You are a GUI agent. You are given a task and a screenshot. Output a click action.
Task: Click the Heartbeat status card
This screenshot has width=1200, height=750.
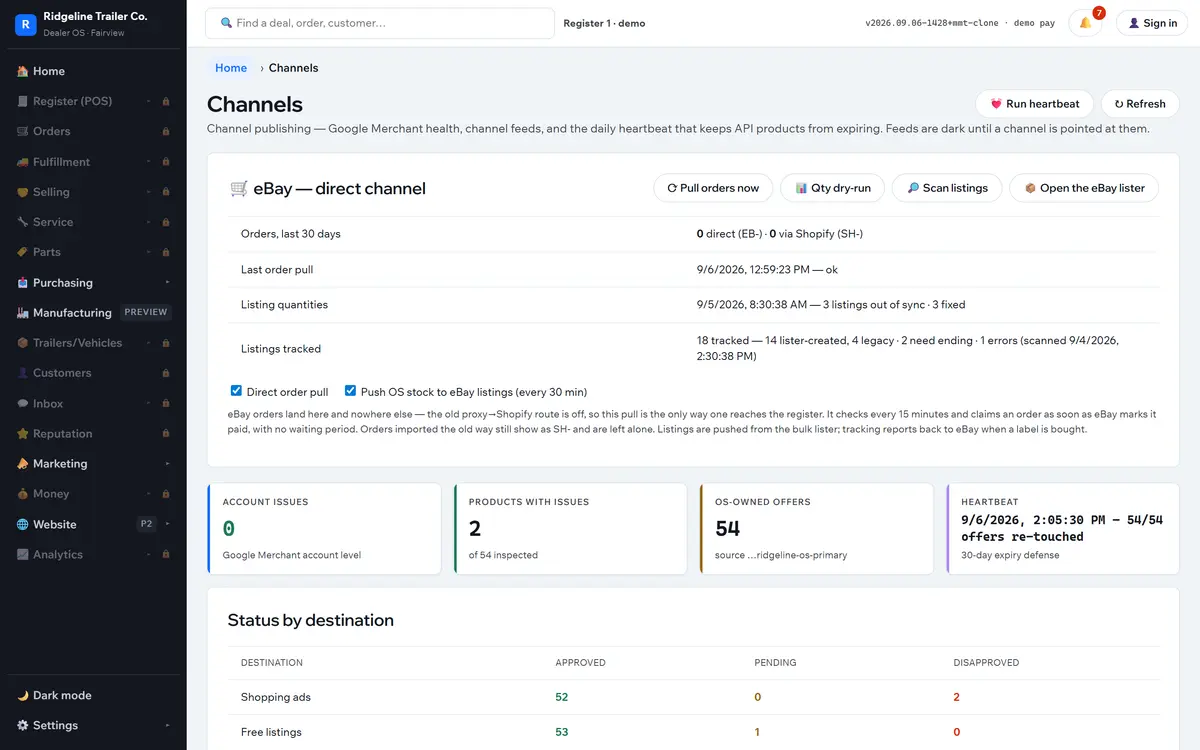(x=1062, y=529)
